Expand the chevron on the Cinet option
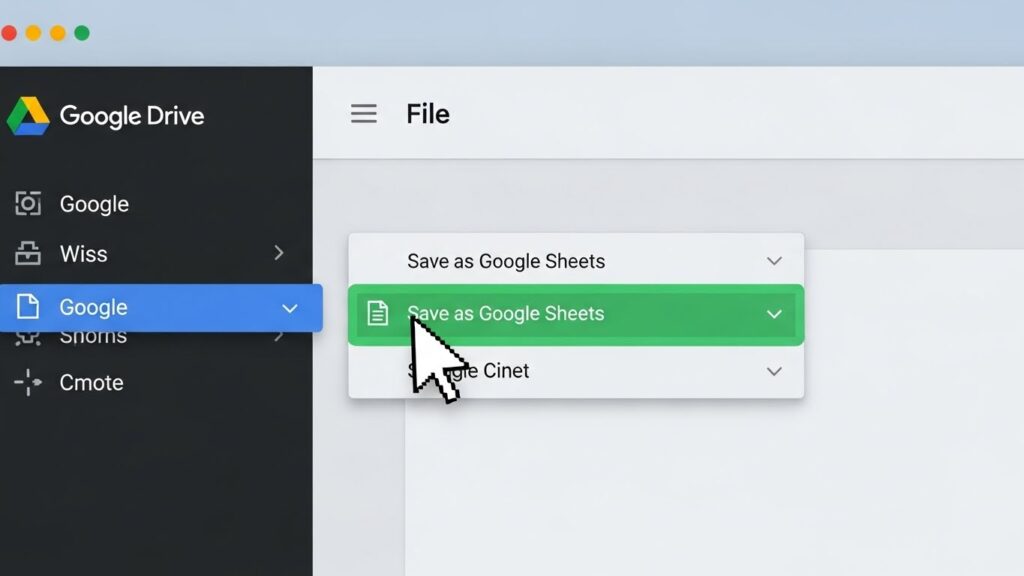The height and width of the screenshot is (576, 1024). (x=774, y=371)
